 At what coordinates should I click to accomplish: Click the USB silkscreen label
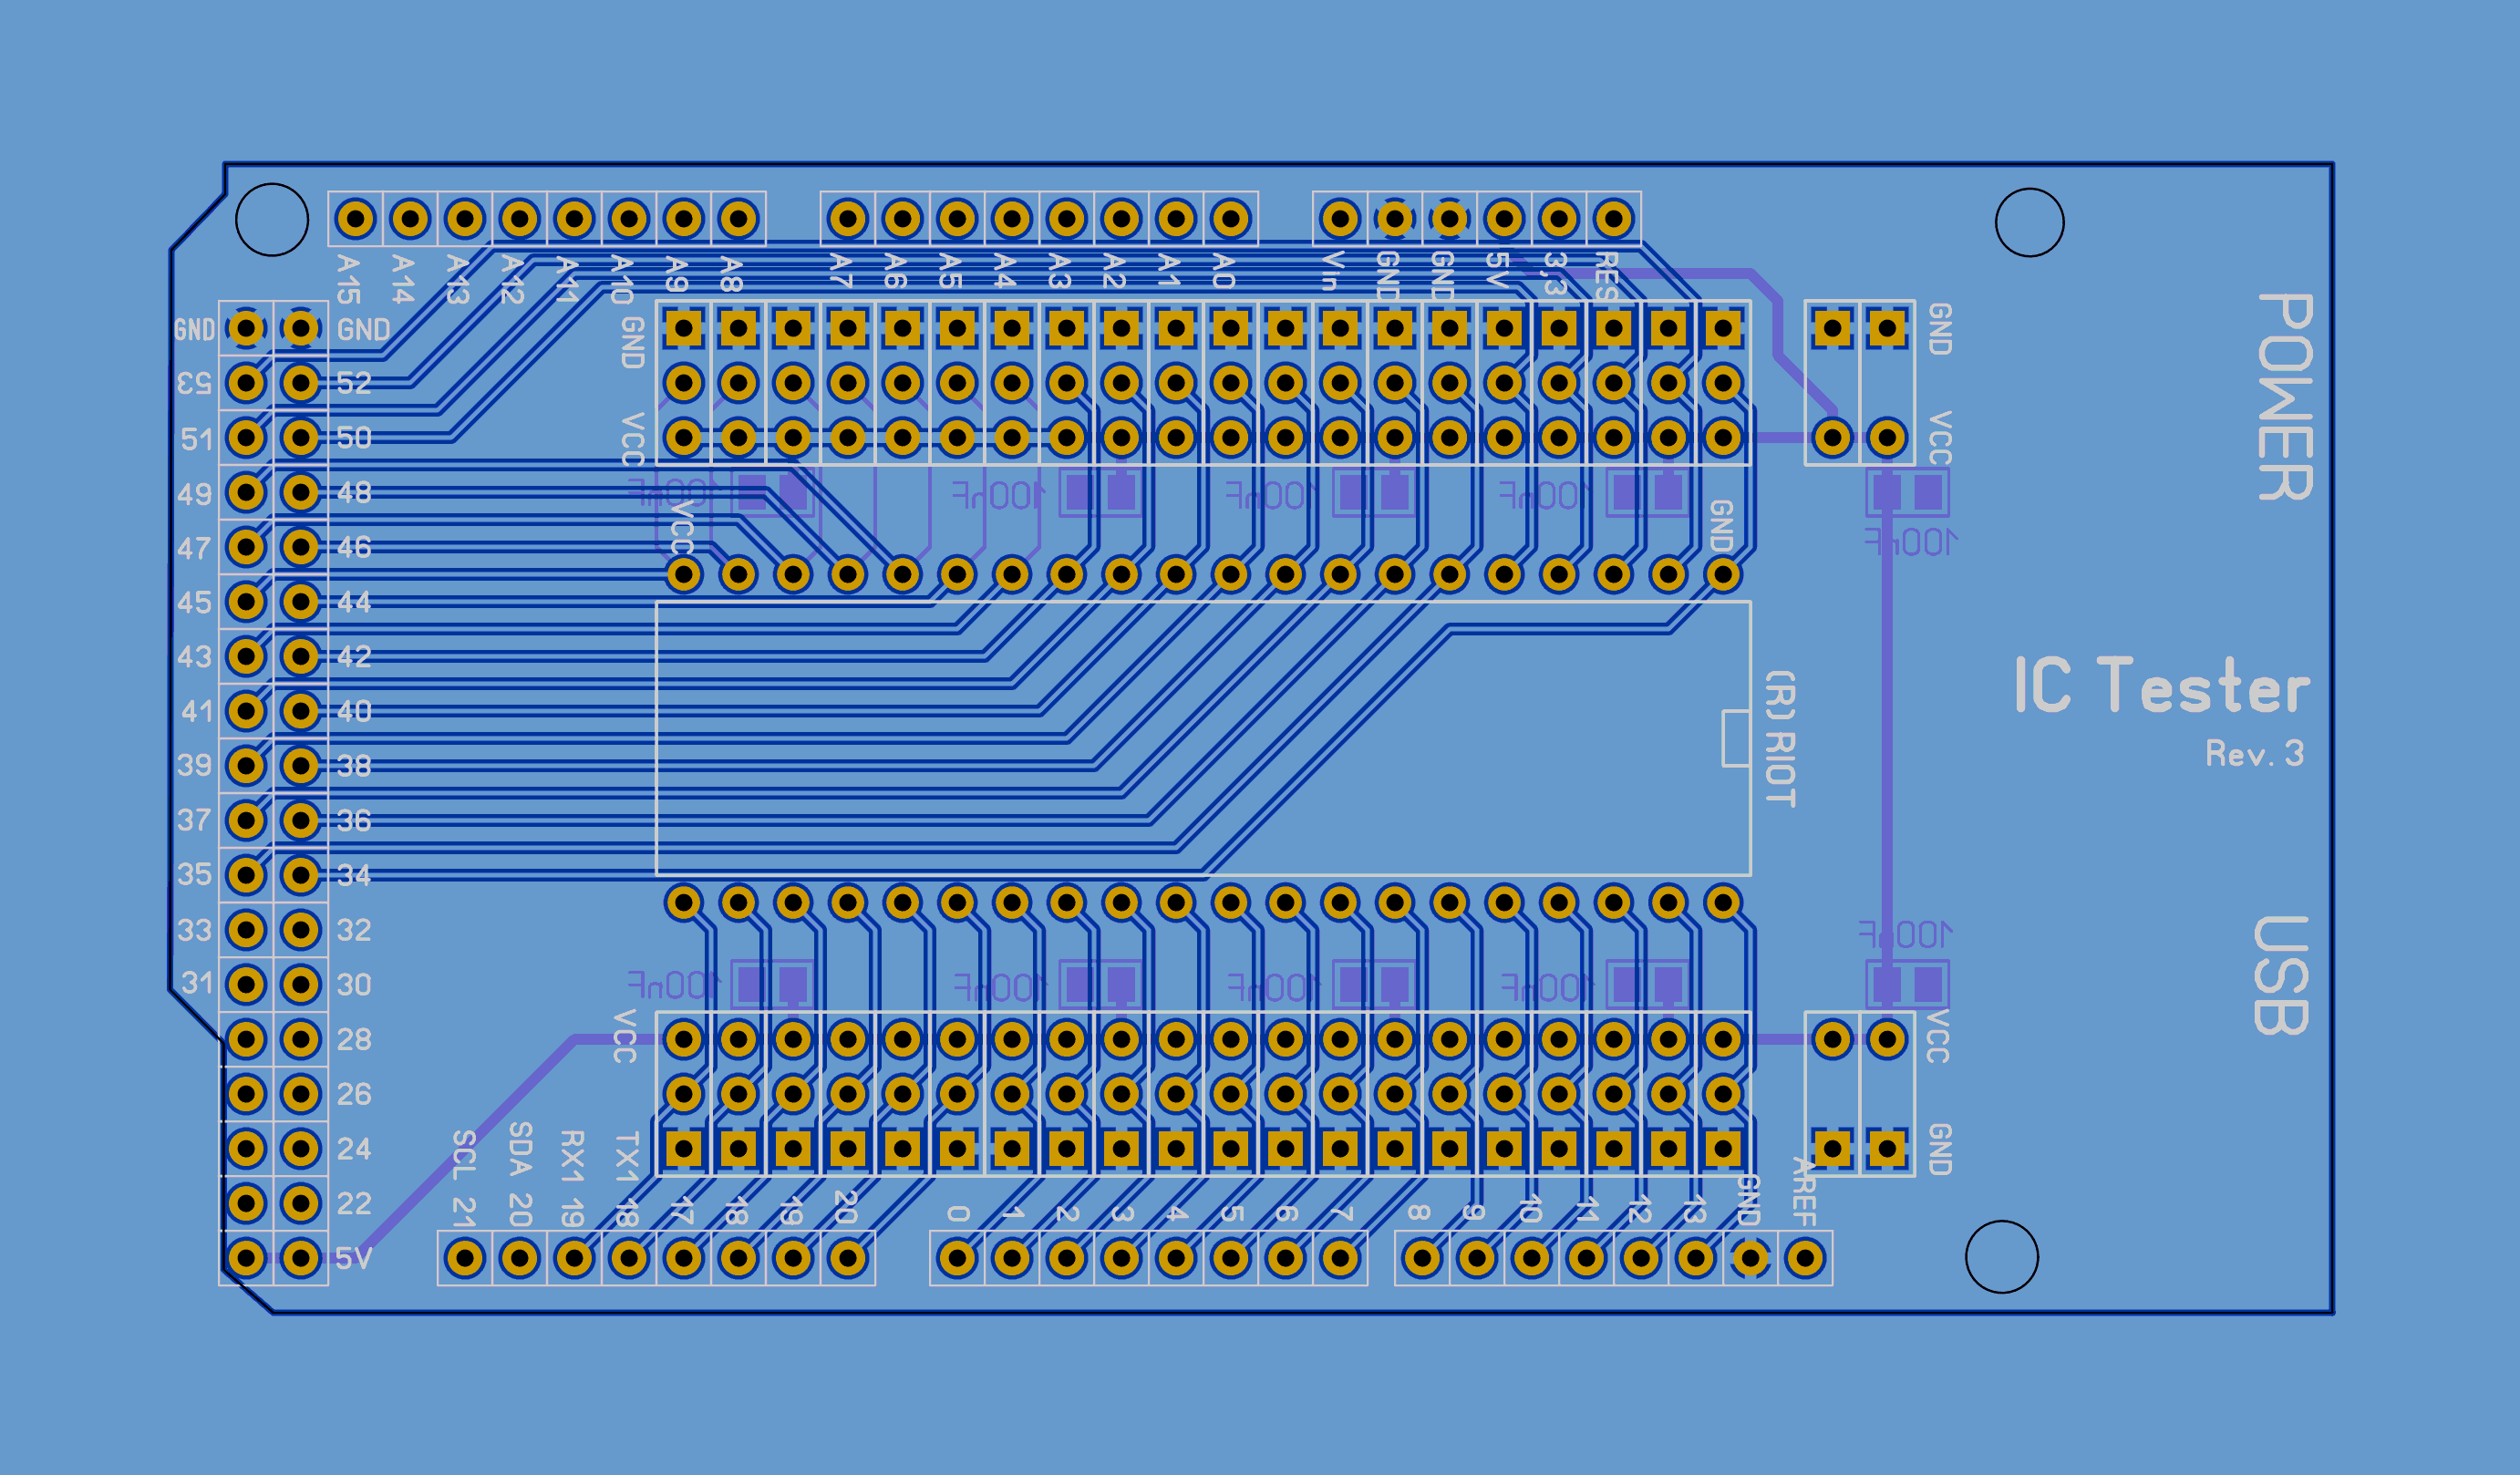coord(2280,975)
